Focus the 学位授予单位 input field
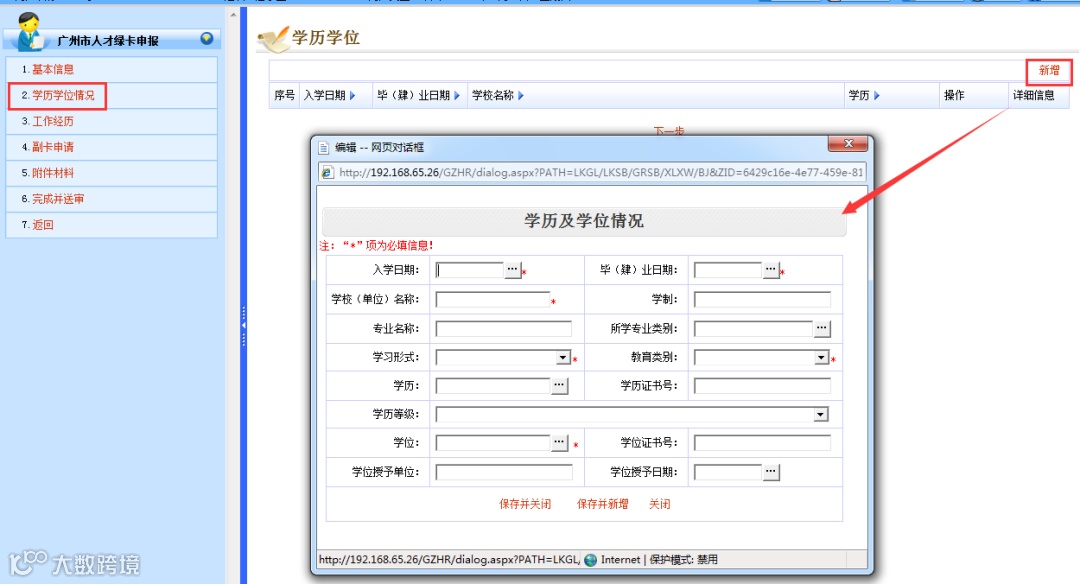Screen dimensions: 1080x584 pyautogui.click(x=503, y=472)
